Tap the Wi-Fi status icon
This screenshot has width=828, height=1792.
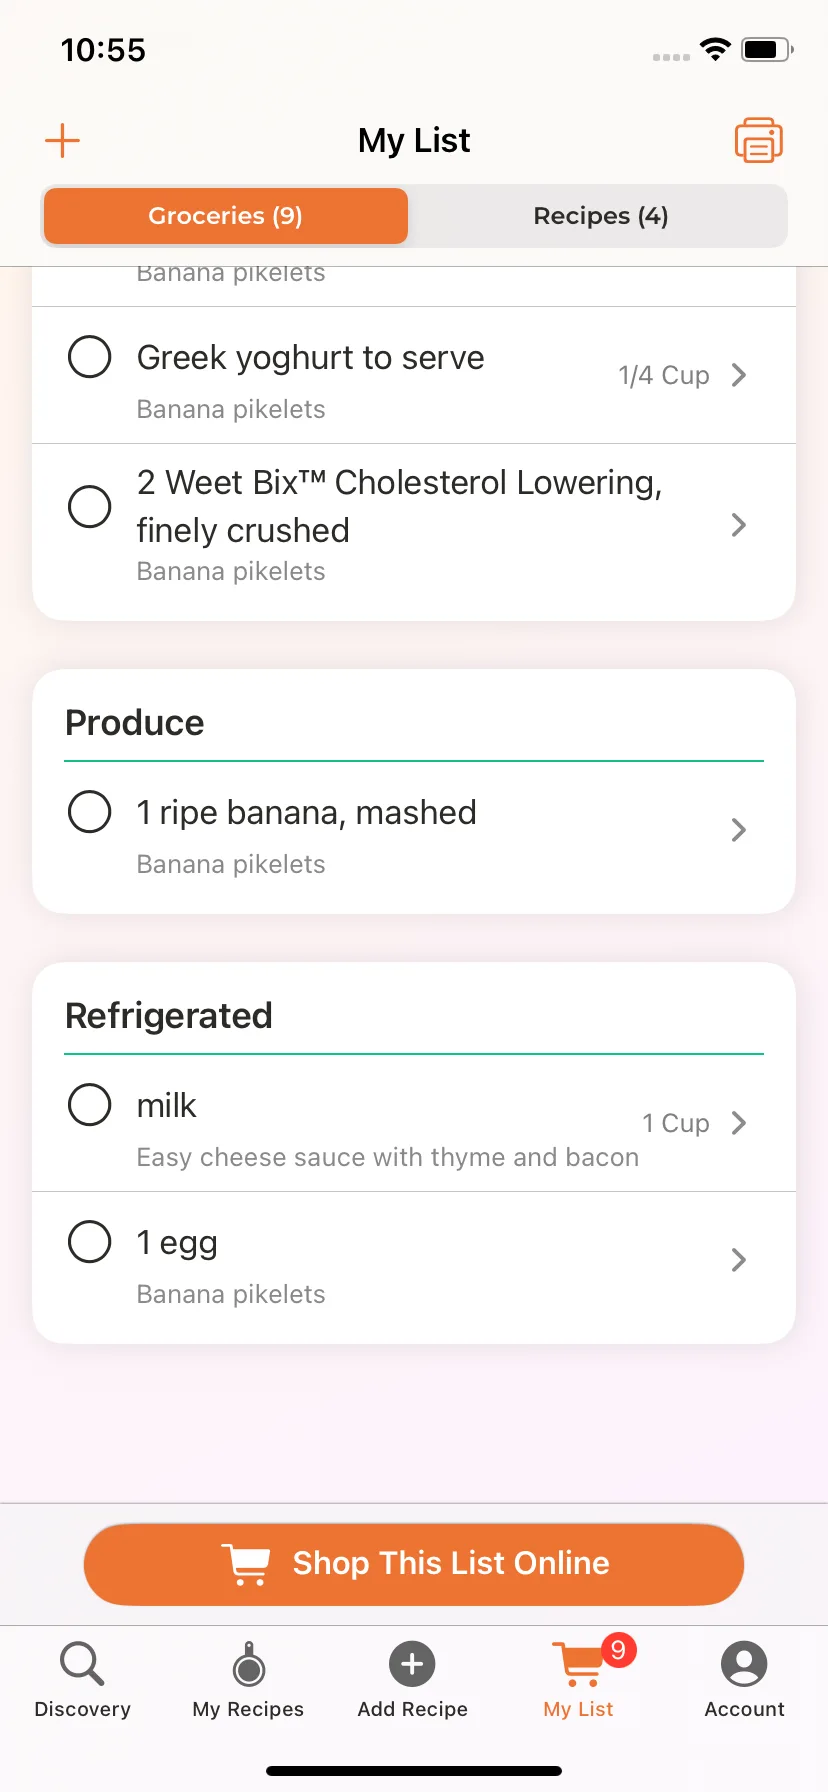[x=715, y=49]
